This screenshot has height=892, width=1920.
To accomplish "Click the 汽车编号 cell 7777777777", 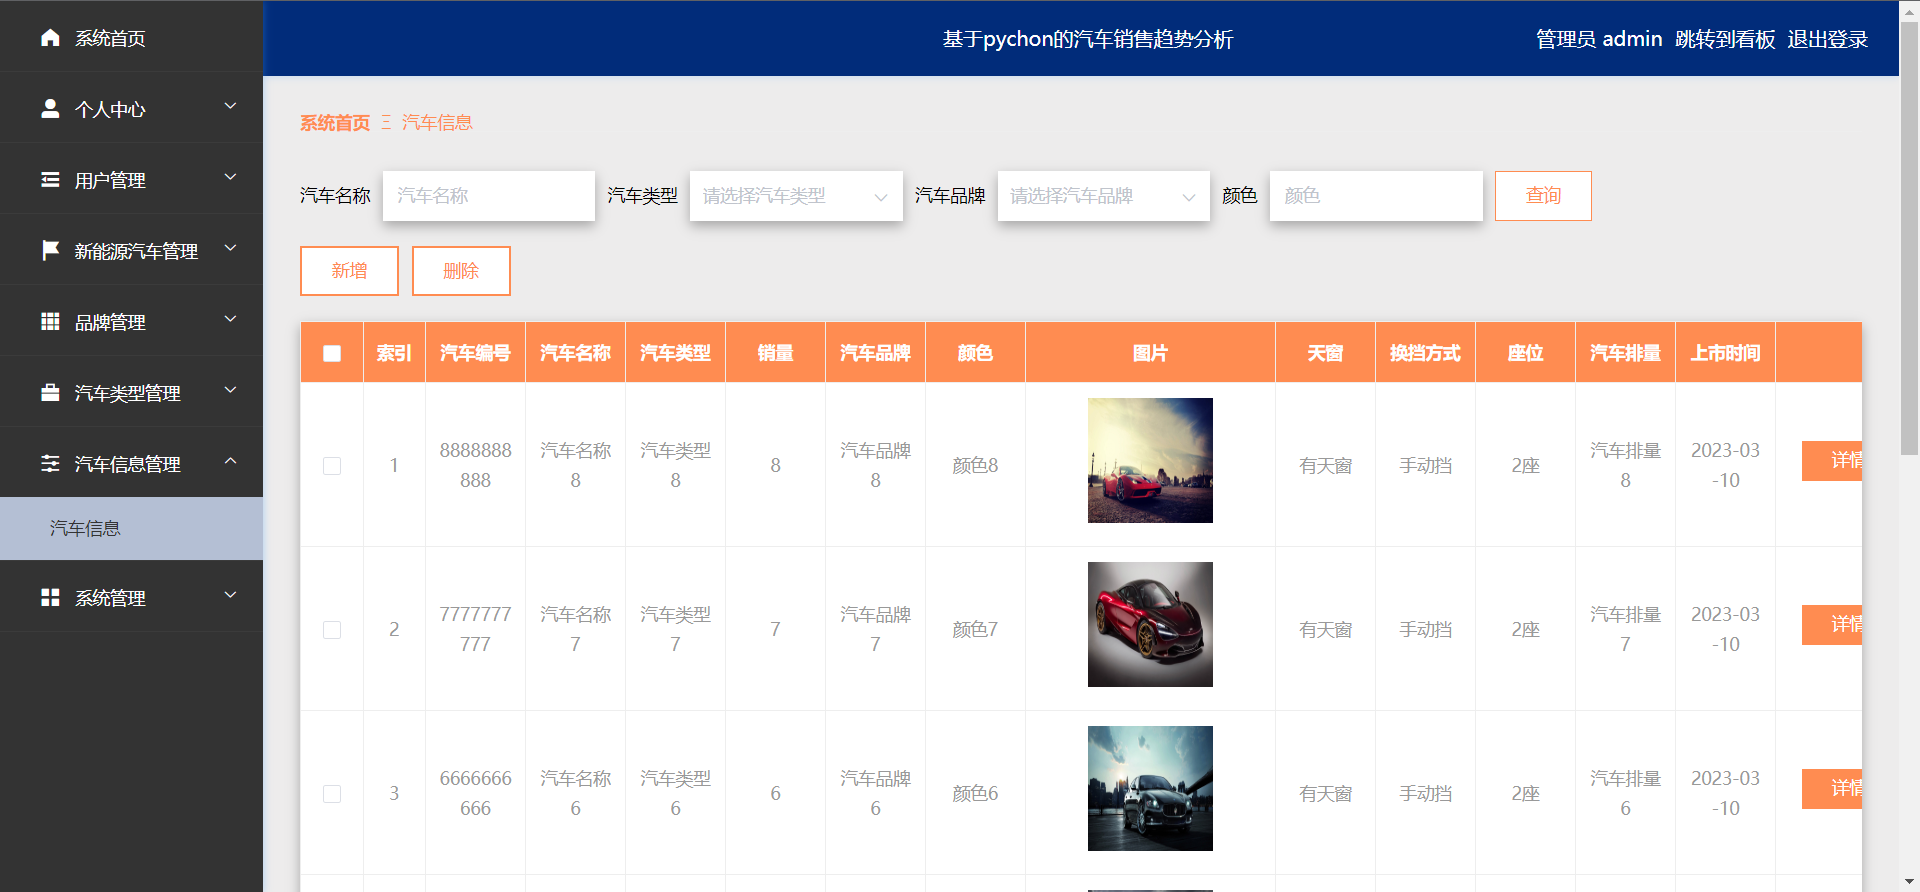I will coord(475,629).
